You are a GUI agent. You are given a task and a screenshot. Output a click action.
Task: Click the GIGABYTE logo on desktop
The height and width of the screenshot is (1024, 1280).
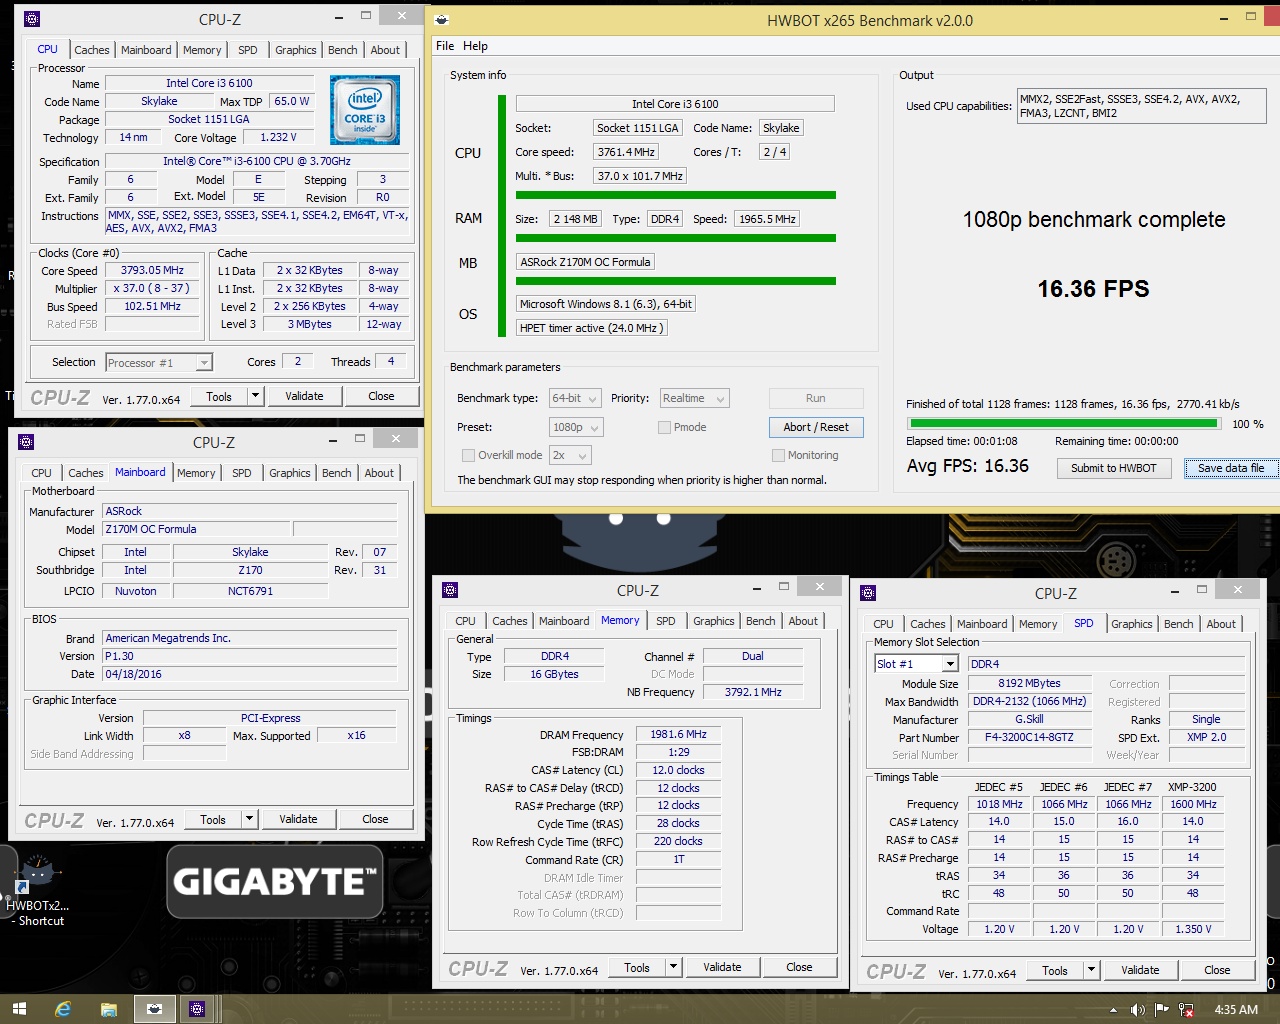275,881
